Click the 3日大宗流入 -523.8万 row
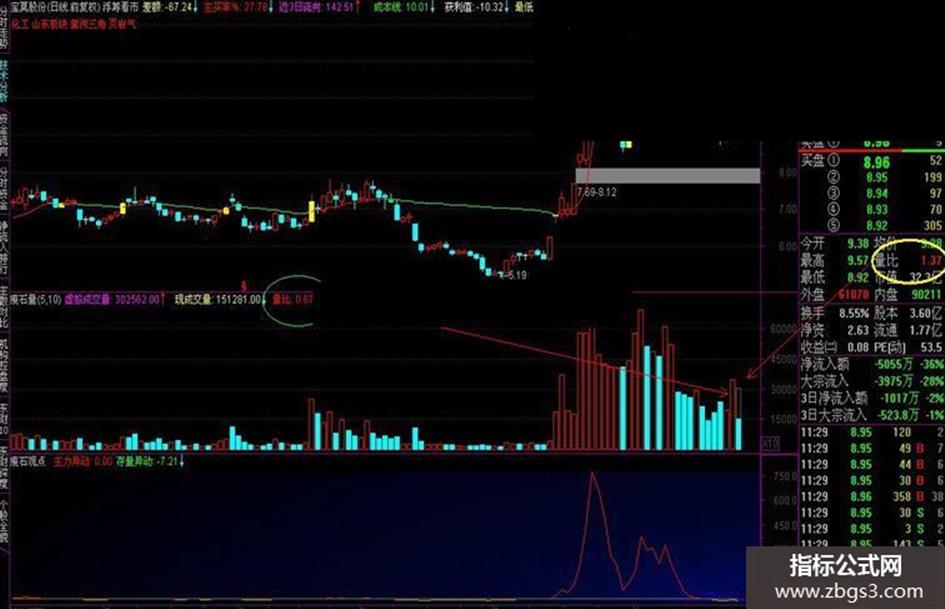The width and height of the screenshot is (945, 609). coord(871,415)
